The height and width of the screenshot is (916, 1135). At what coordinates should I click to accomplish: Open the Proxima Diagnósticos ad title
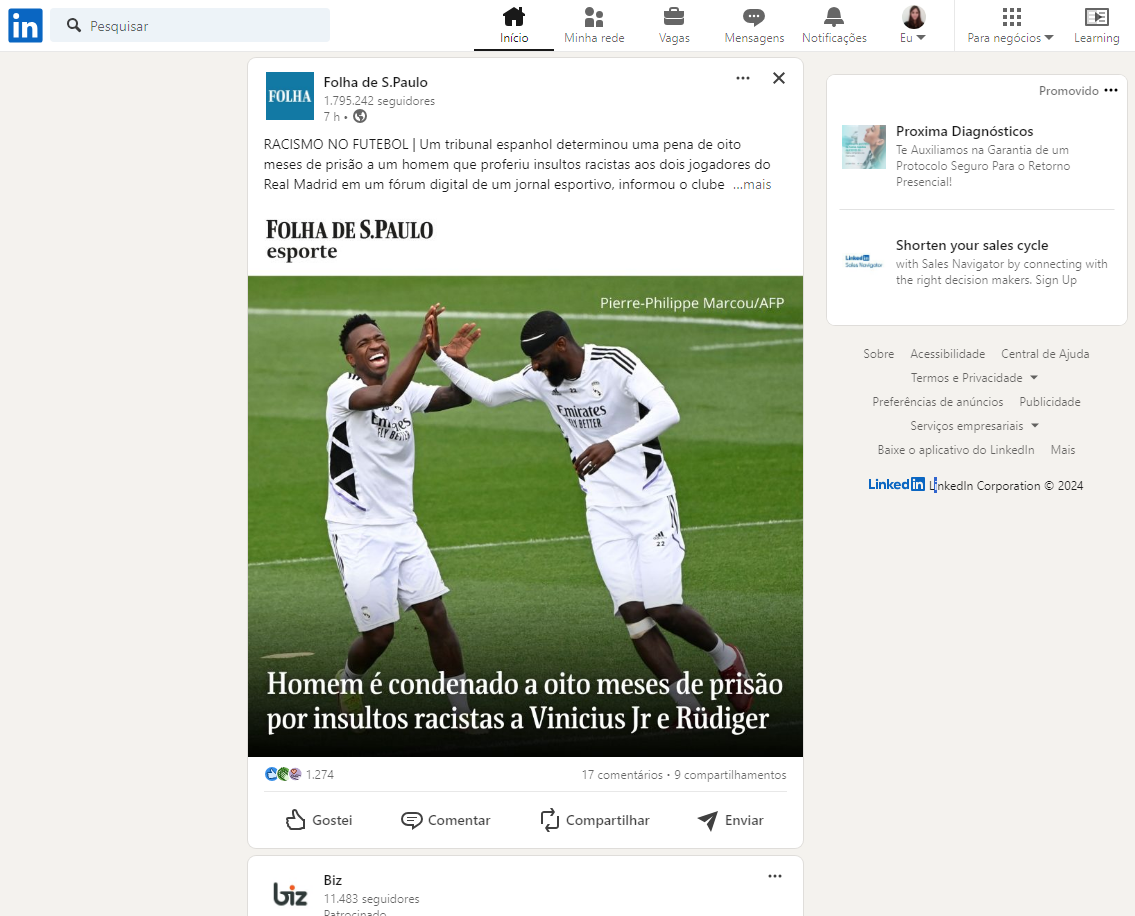point(964,131)
